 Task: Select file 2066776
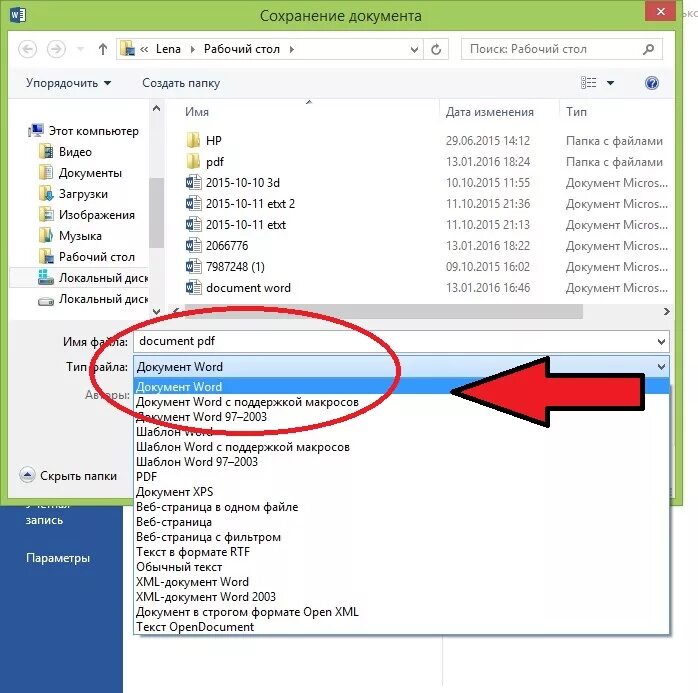point(217,245)
